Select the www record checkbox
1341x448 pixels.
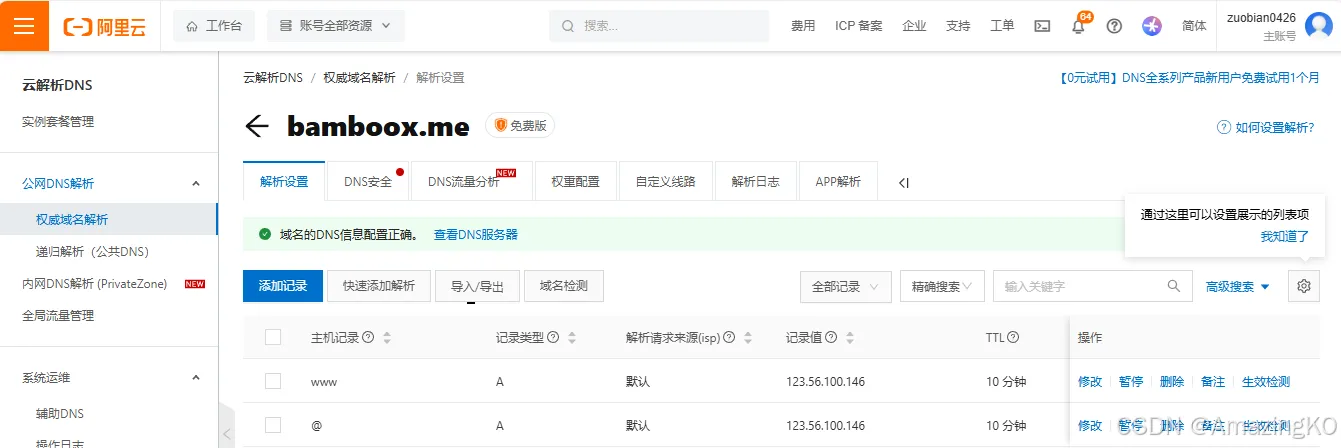pos(273,381)
